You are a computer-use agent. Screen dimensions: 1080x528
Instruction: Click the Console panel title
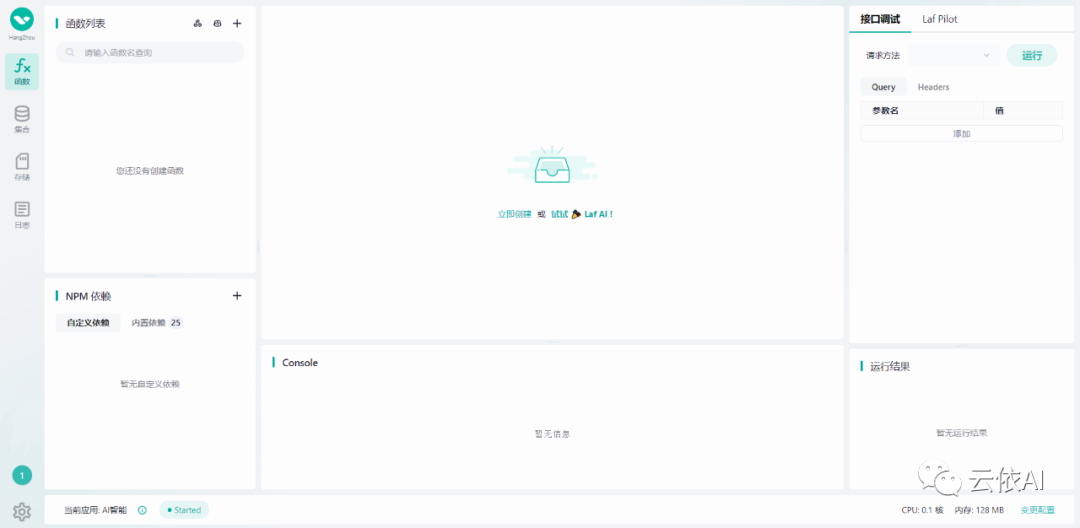click(x=300, y=362)
